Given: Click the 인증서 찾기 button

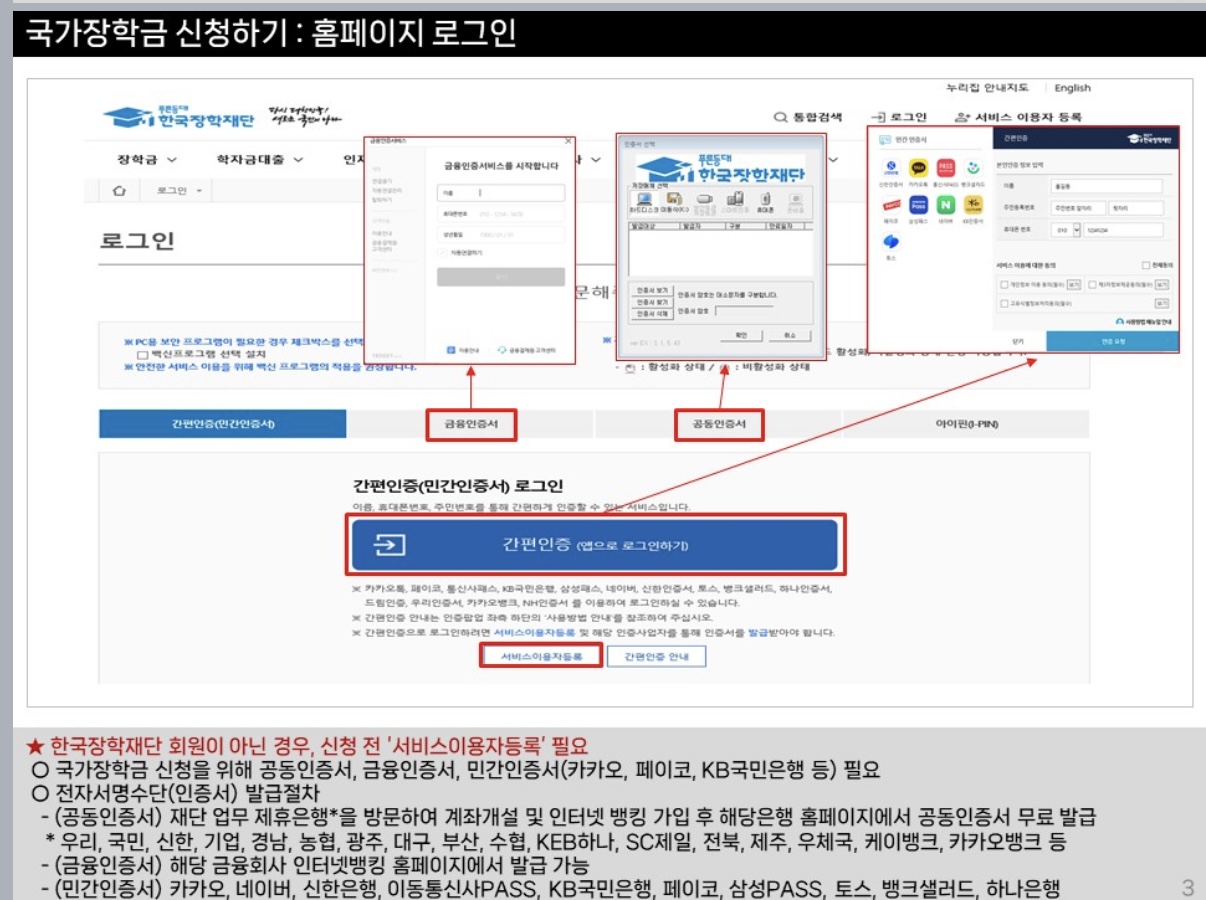Looking at the screenshot, I should 652,302.
